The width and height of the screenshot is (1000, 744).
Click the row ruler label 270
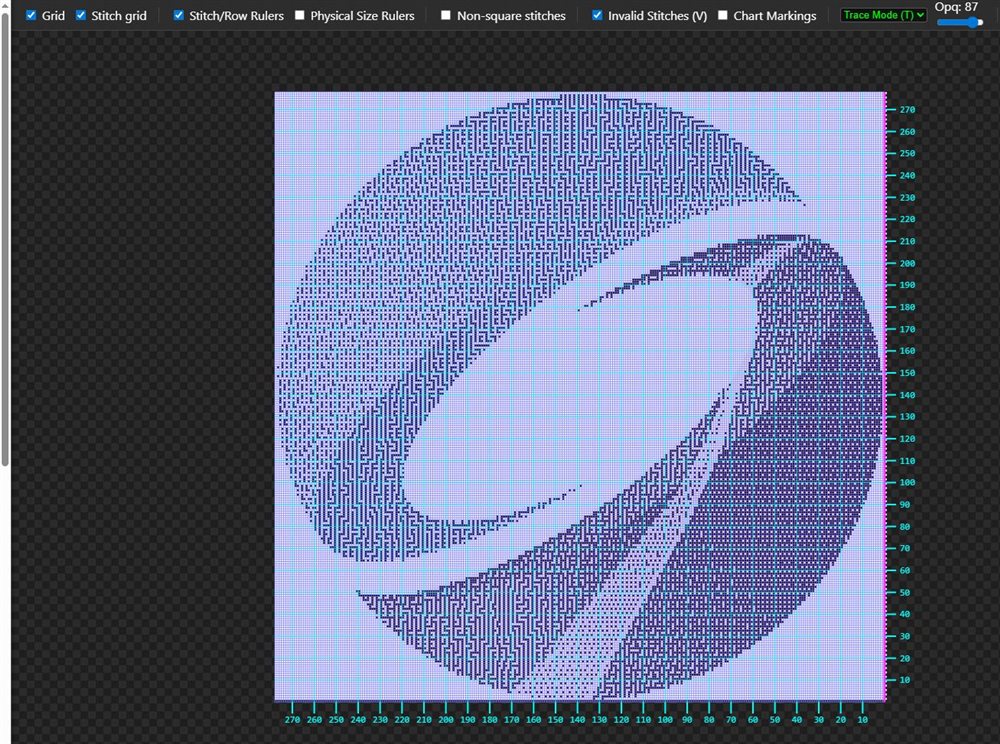click(x=907, y=110)
